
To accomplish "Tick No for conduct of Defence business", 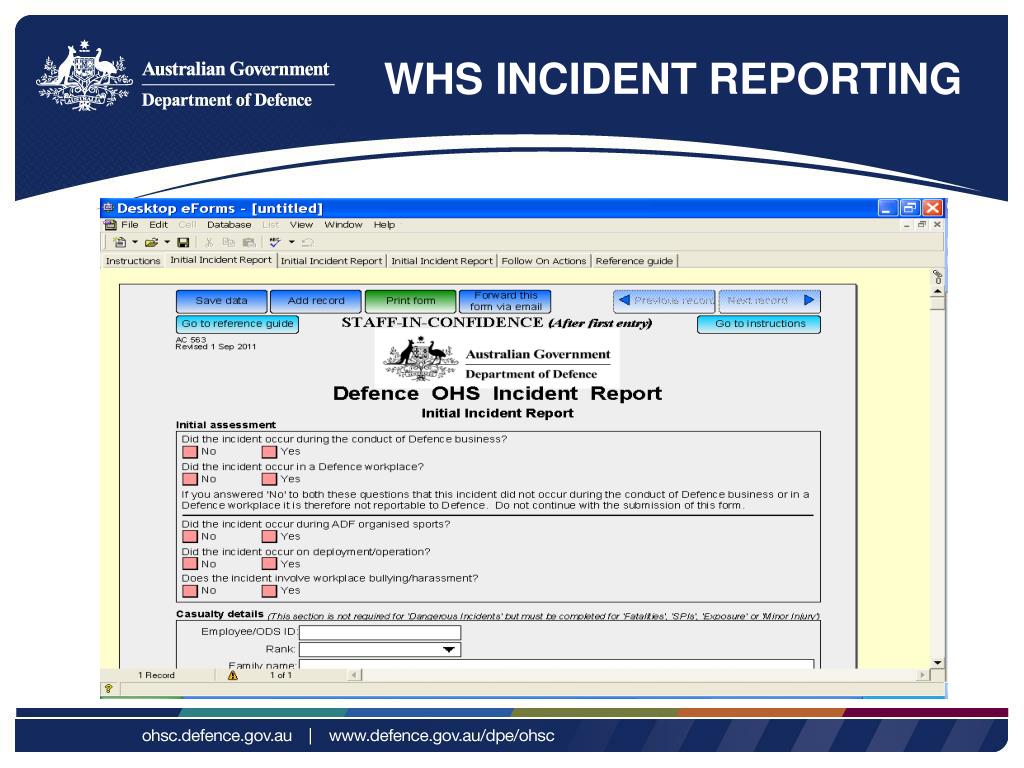I will (x=190, y=452).
